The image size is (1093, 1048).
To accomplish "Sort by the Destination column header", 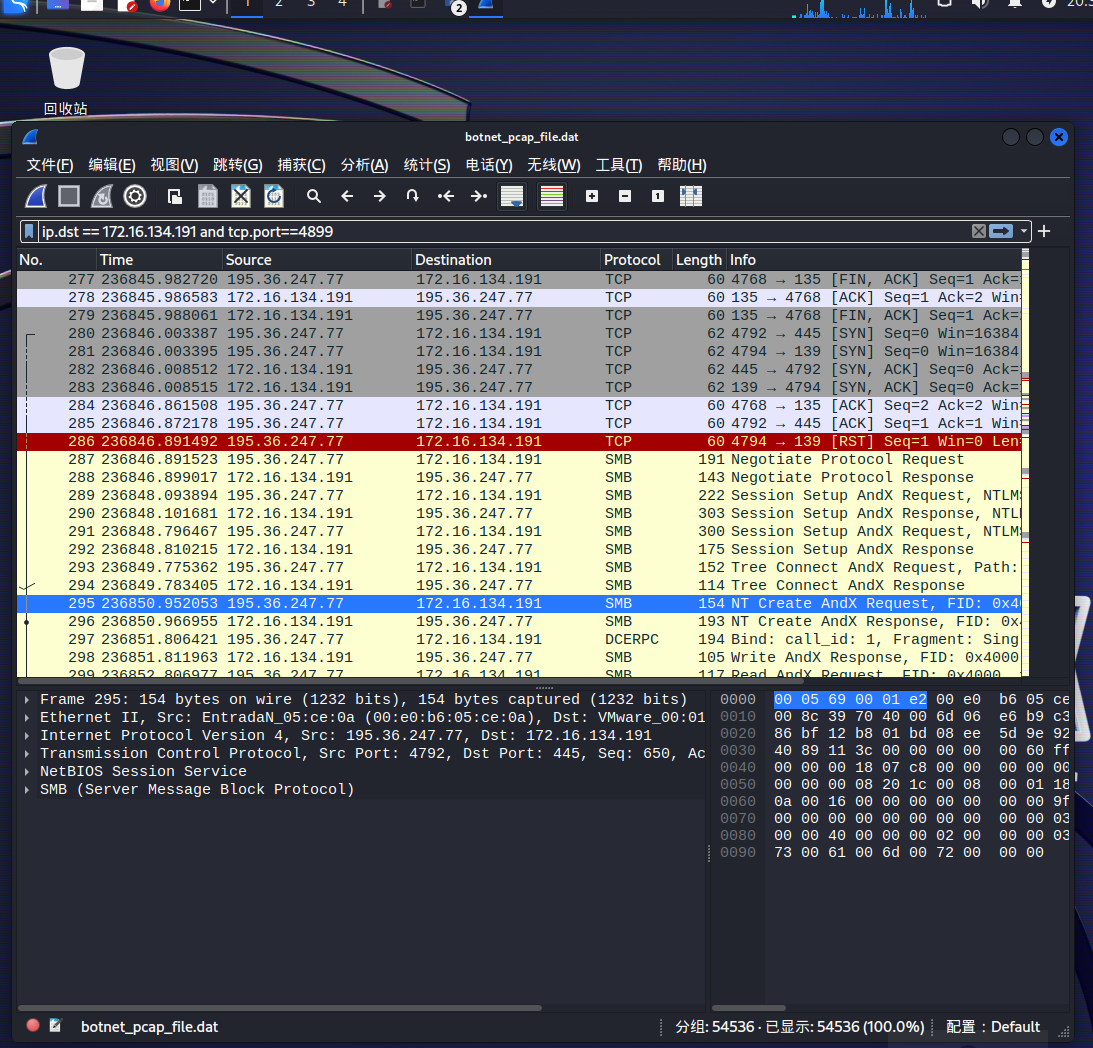I will pos(506,260).
